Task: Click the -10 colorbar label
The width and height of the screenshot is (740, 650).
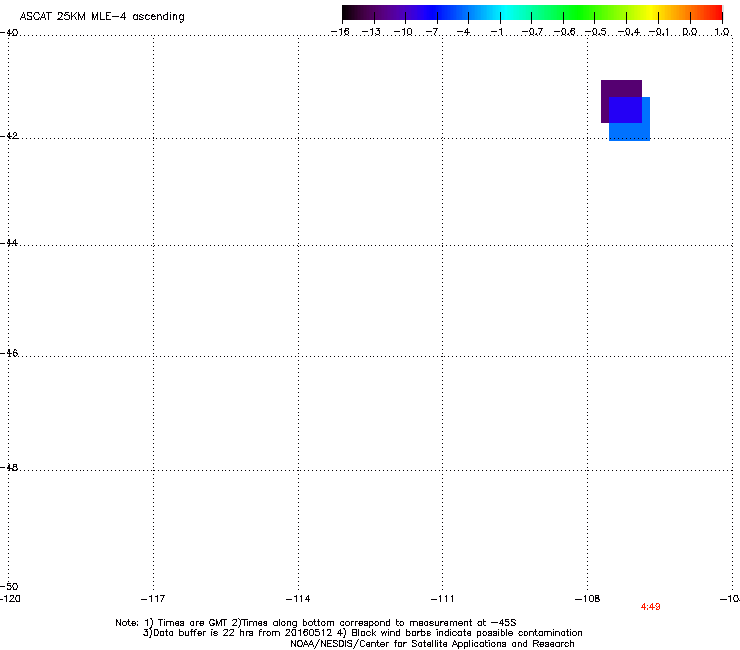Action: click(403, 32)
